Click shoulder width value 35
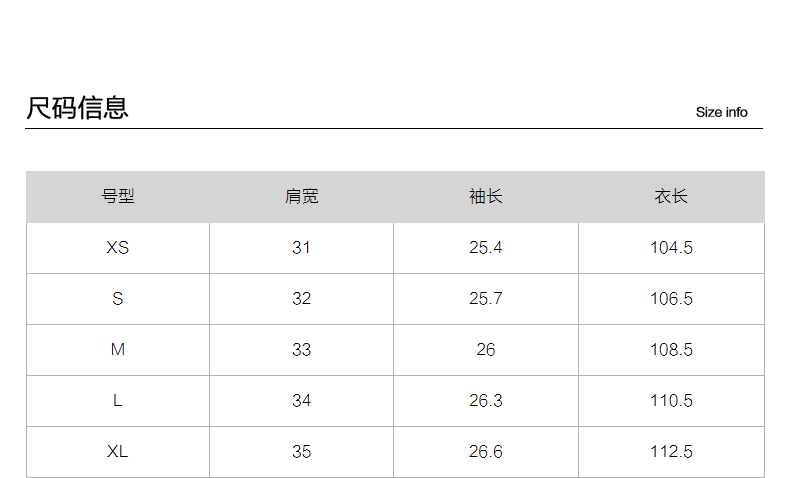 click(x=301, y=451)
